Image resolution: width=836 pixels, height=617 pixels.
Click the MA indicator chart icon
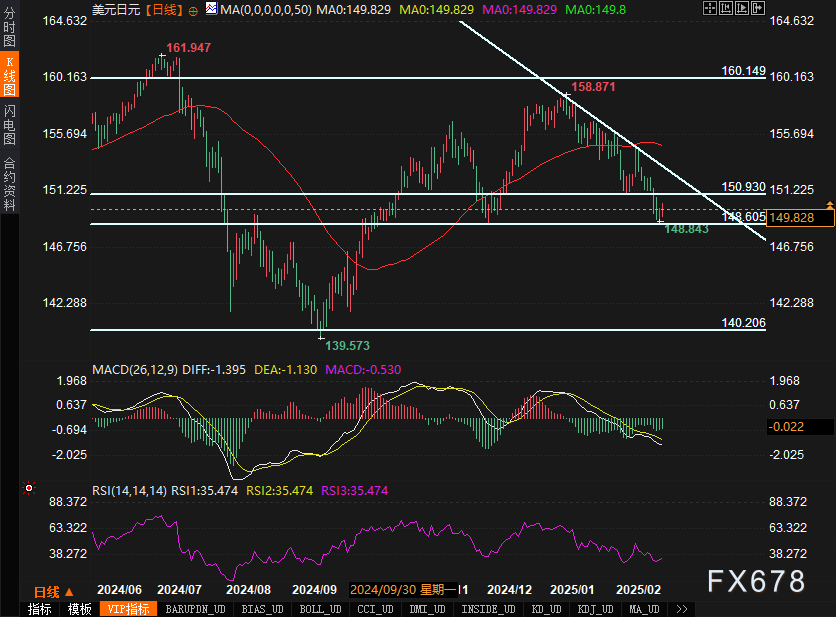click(212, 9)
